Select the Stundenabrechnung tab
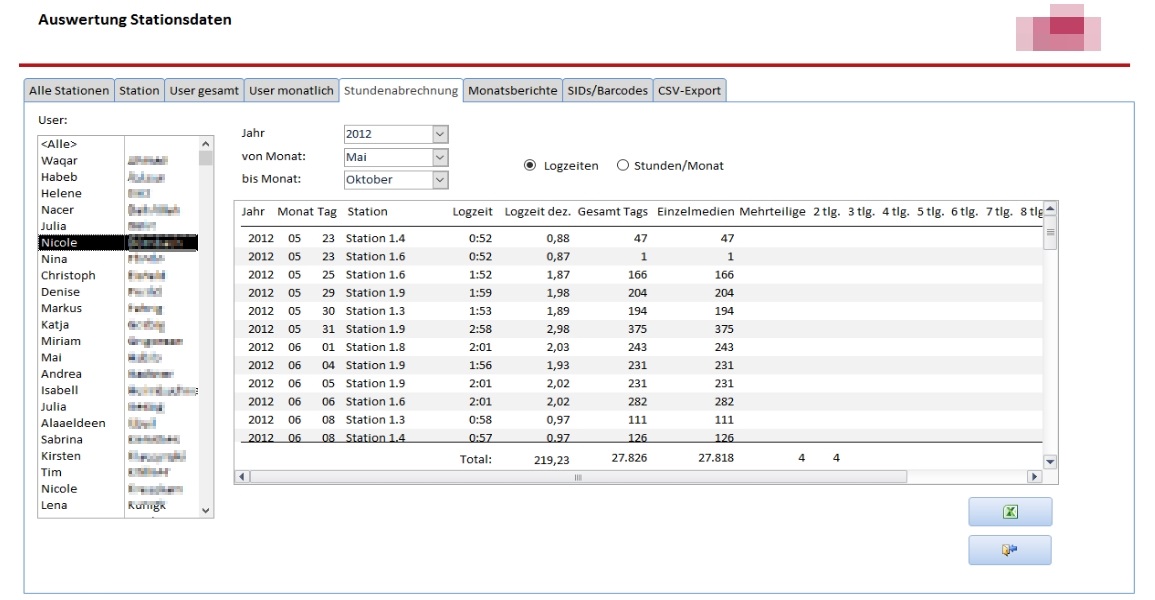 tap(401, 91)
